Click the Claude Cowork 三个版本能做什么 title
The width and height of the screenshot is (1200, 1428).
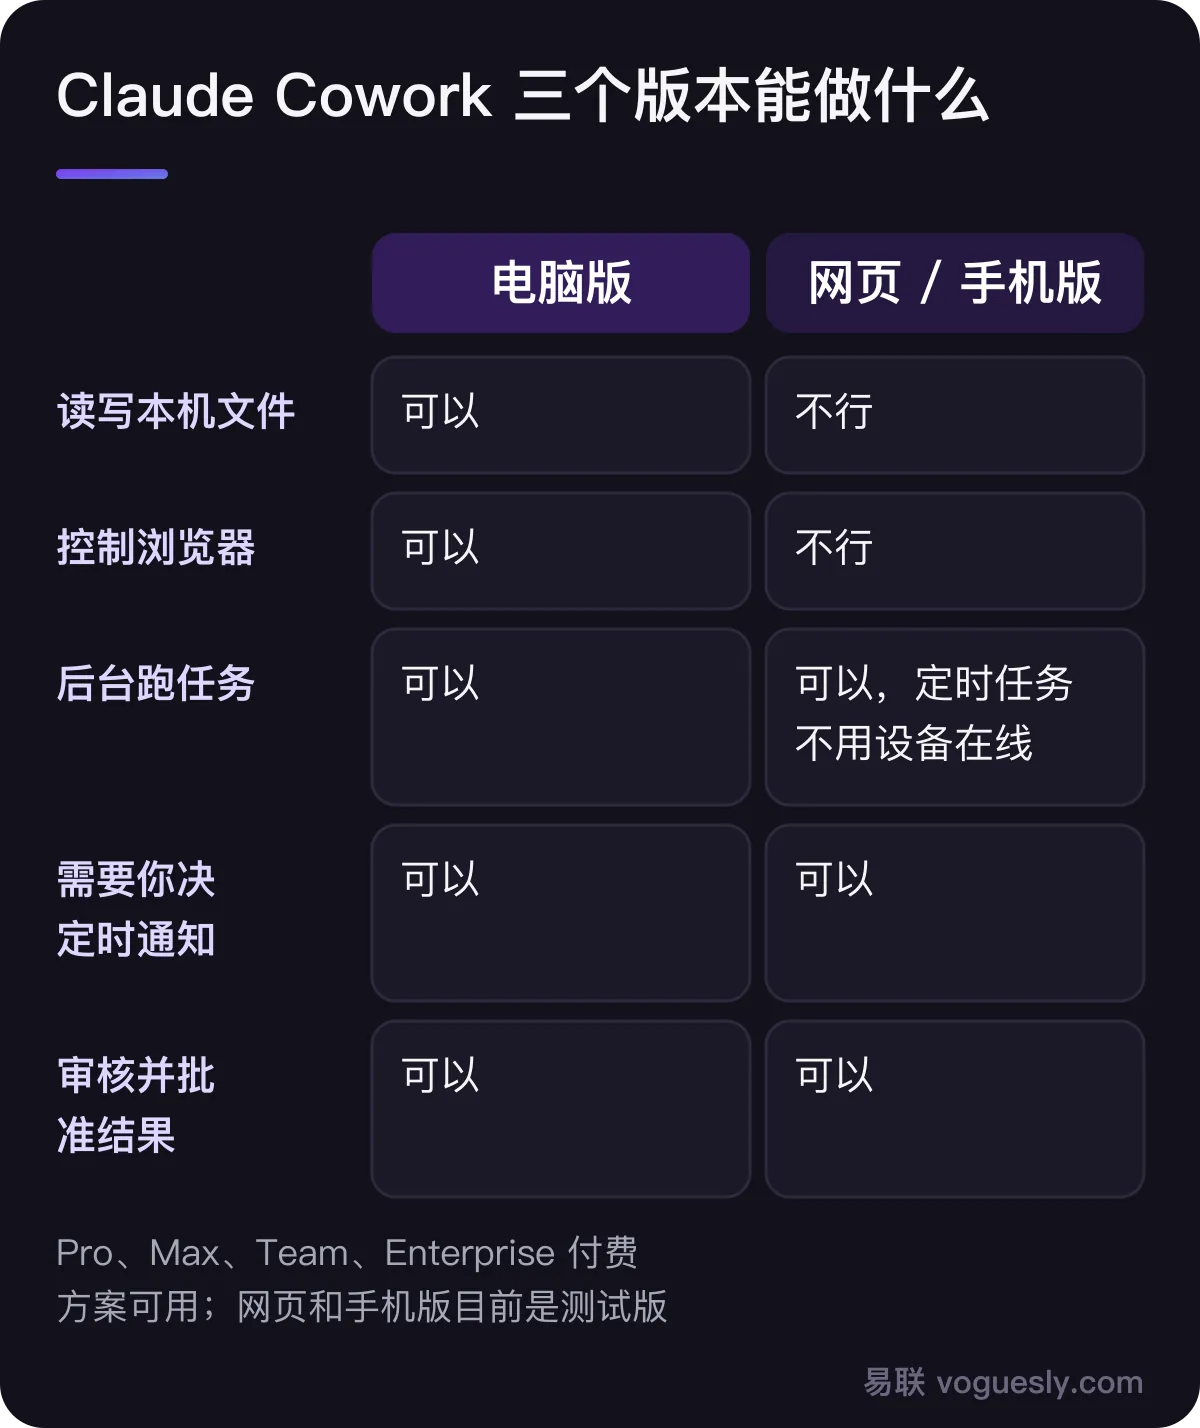tap(523, 96)
